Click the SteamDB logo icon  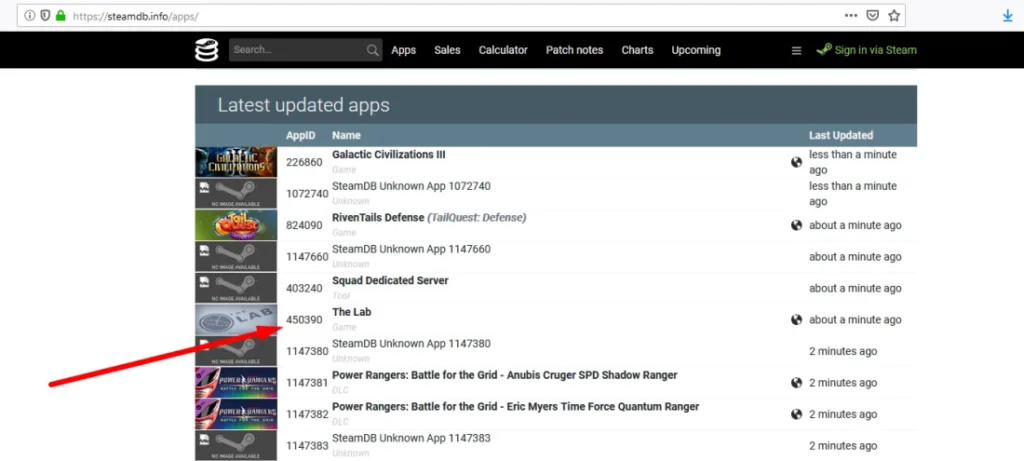coord(206,50)
